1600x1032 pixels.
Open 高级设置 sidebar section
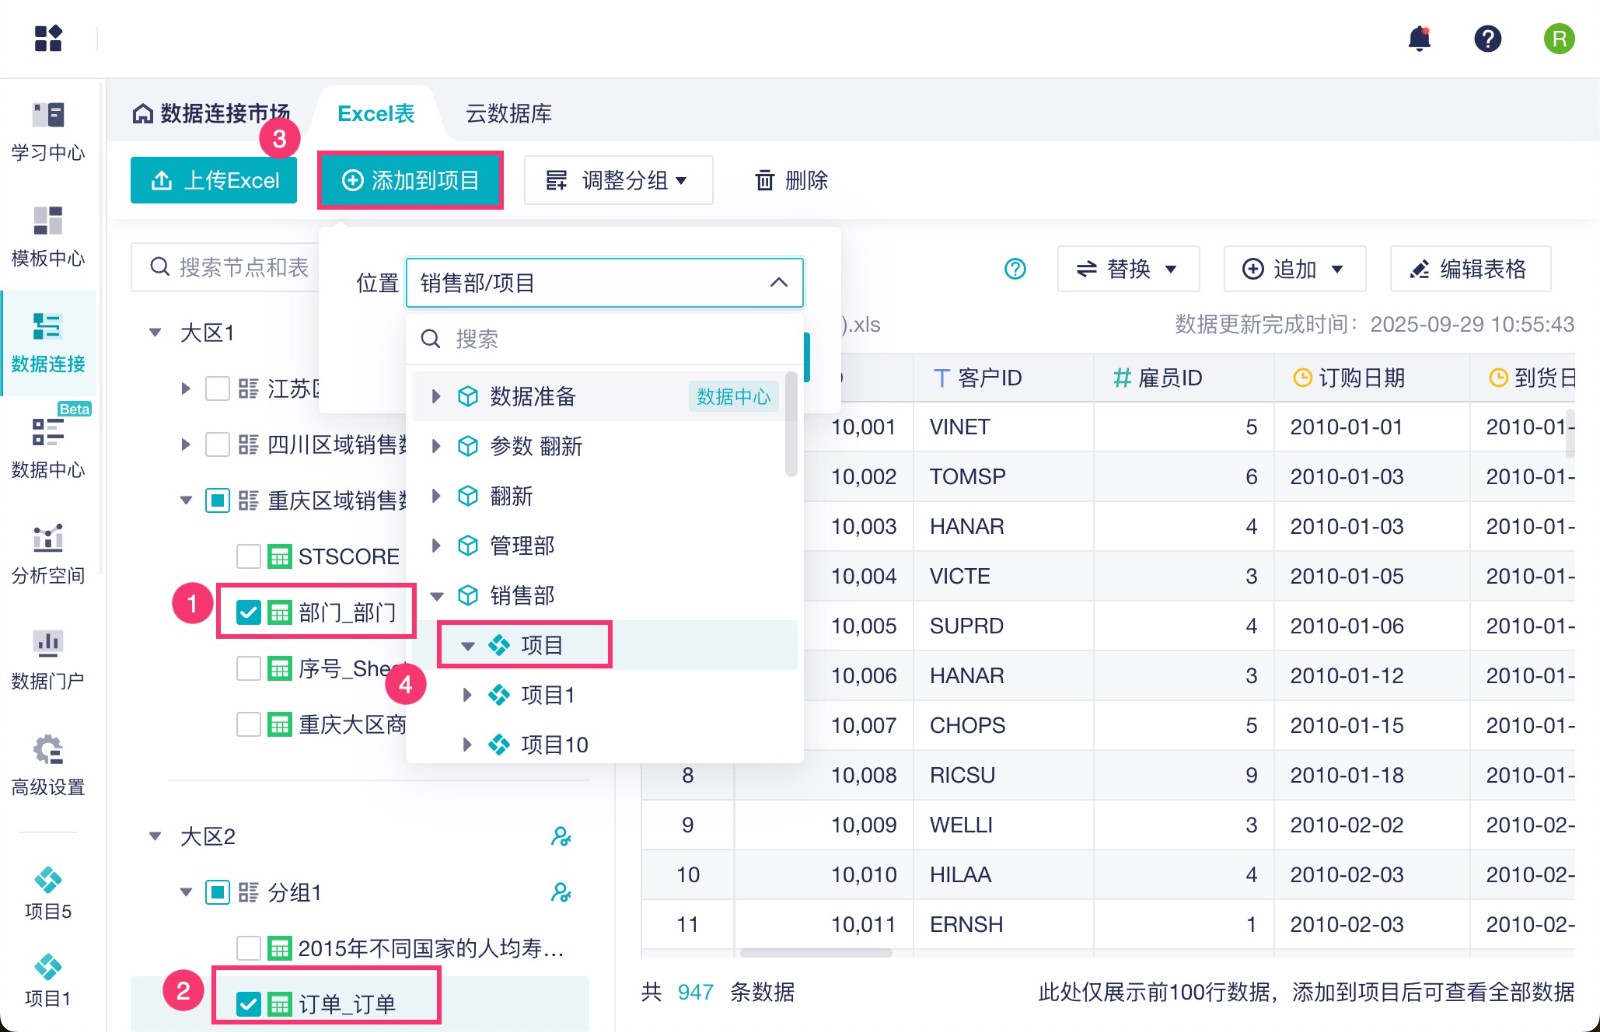pos(48,766)
